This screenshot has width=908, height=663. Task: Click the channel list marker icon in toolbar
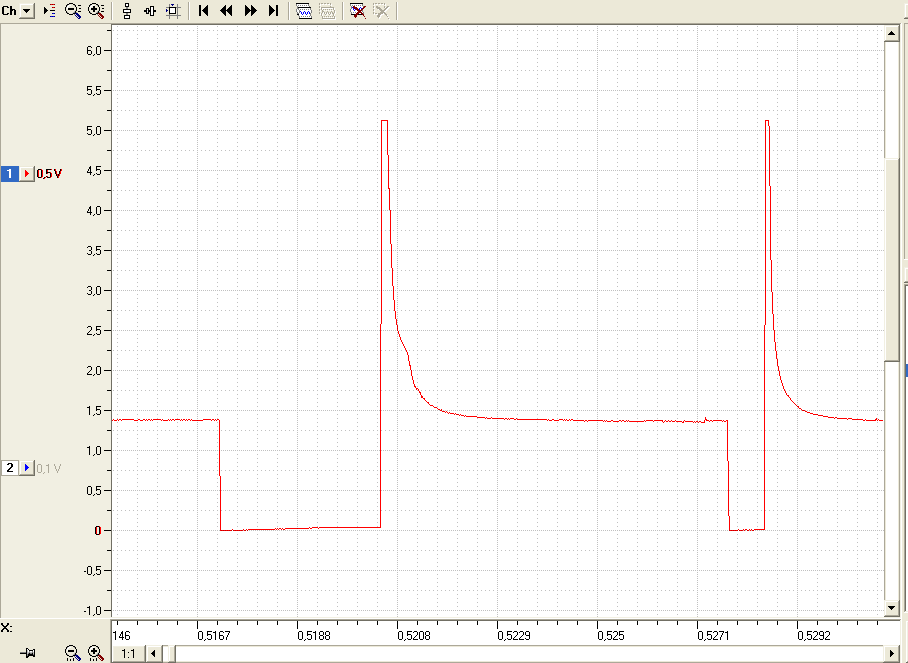click(49, 10)
